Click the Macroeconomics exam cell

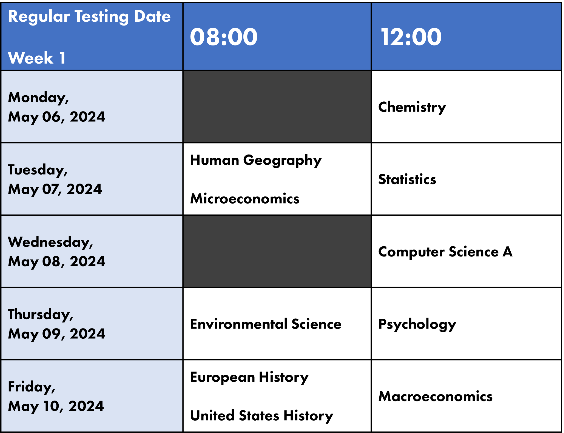[466, 396]
